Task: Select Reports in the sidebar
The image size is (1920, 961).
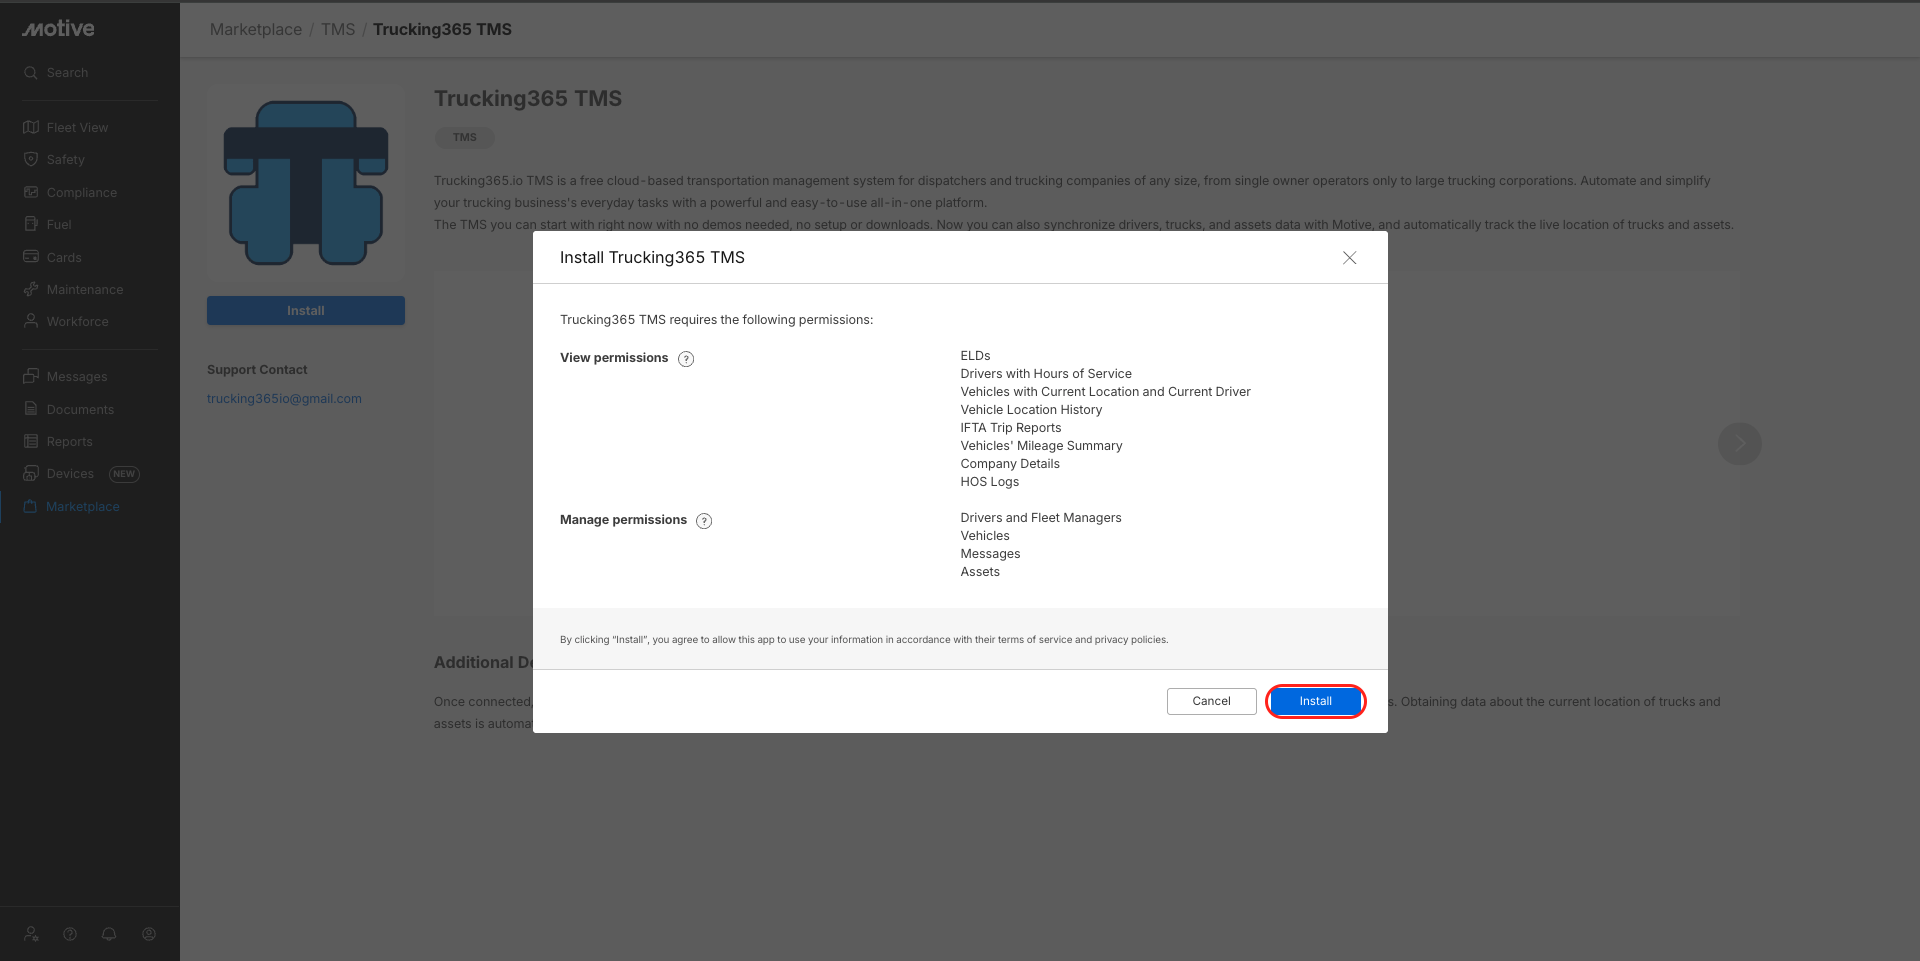Action: [x=70, y=441]
